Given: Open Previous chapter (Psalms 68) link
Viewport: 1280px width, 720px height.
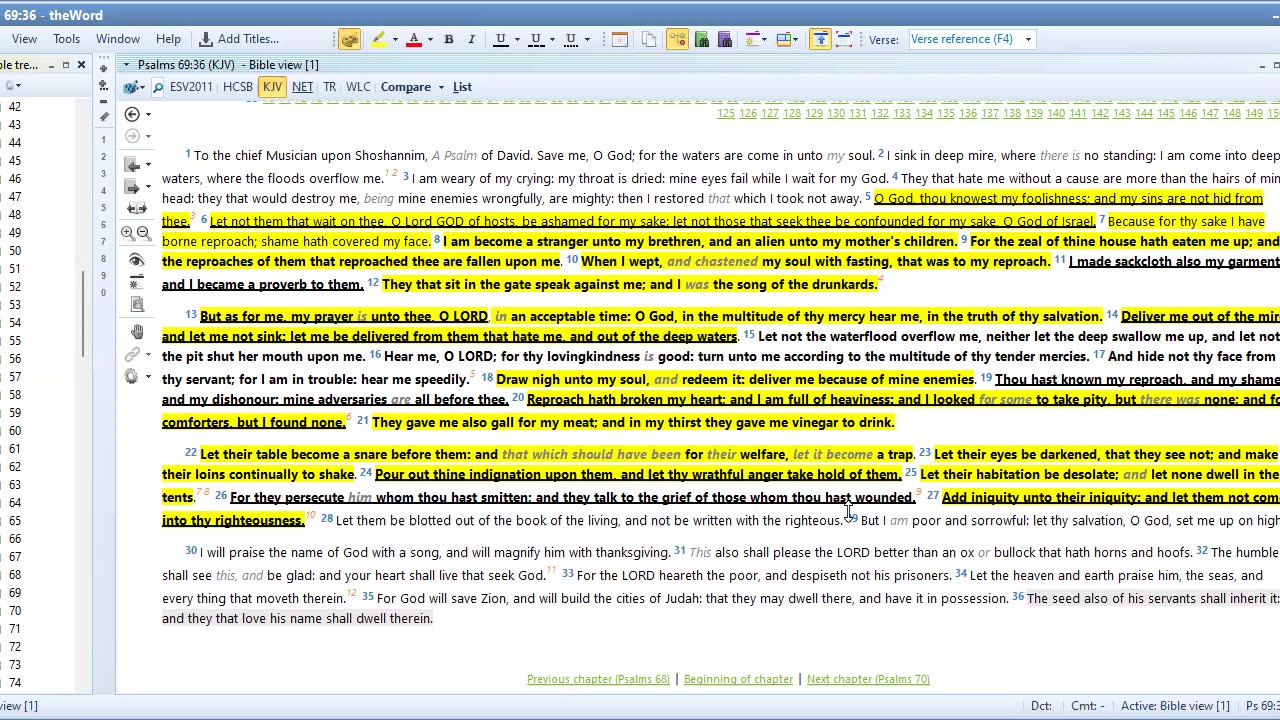Looking at the screenshot, I should 598,679.
